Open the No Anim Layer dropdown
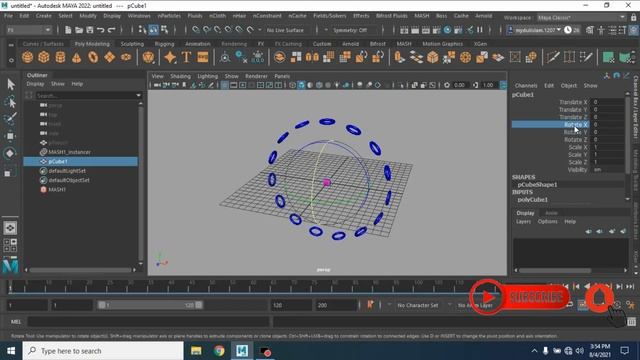The image size is (640, 360). 476,305
